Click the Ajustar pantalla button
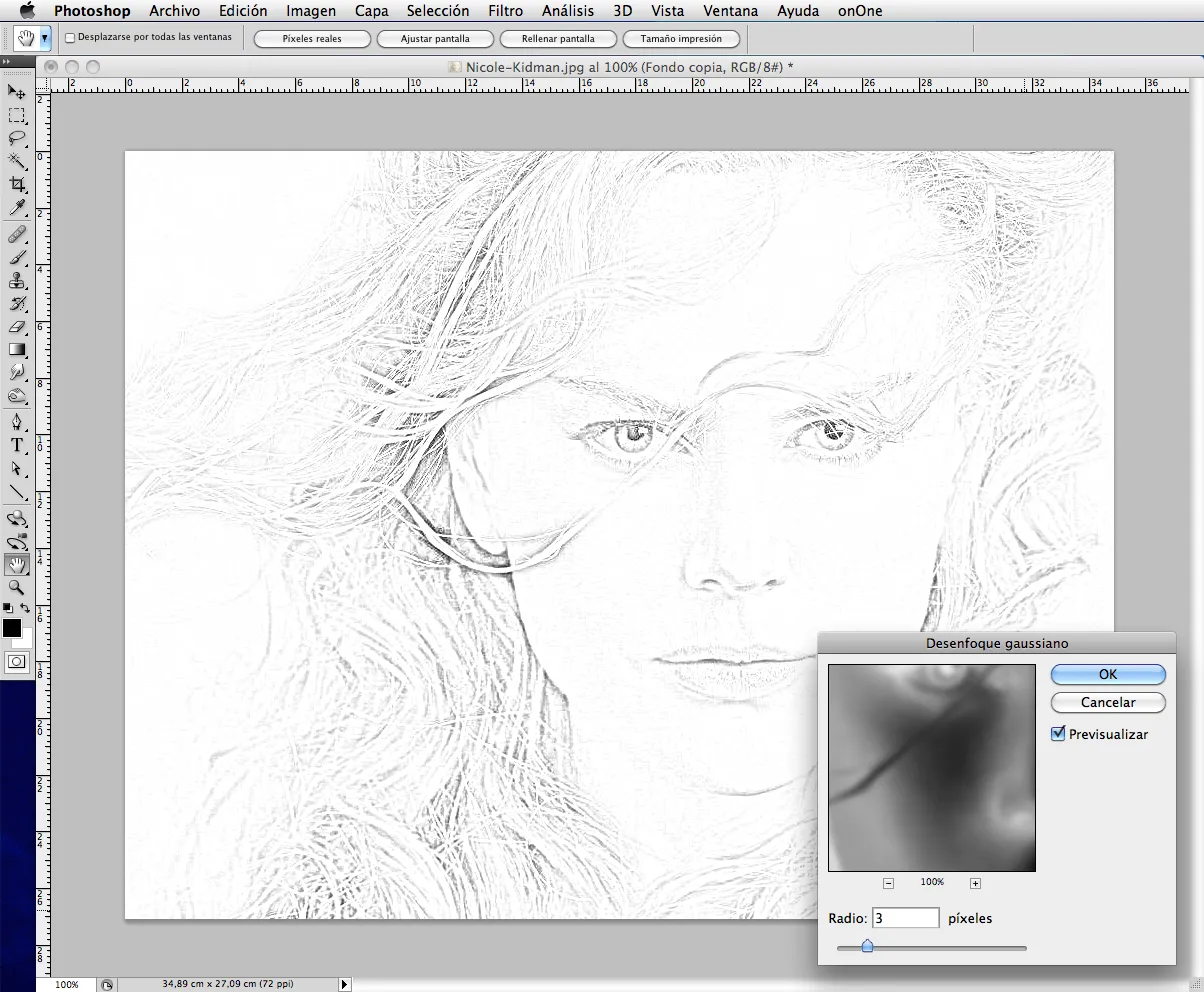The width and height of the screenshot is (1204, 992). point(436,39)
